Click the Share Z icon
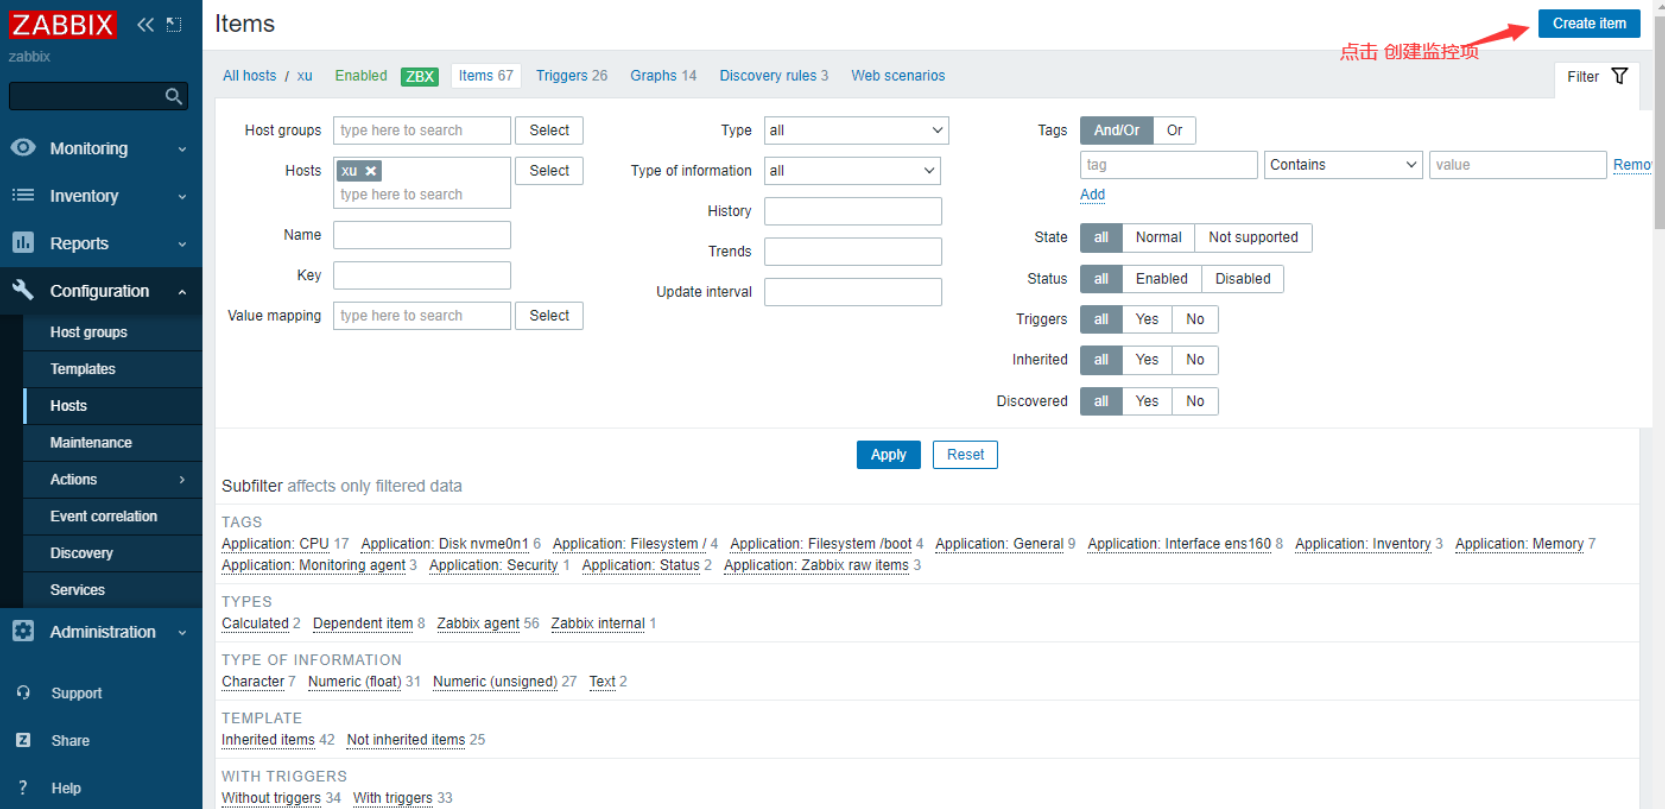The height and width of the screenshot is (809, 1665). tap(23, 740)
